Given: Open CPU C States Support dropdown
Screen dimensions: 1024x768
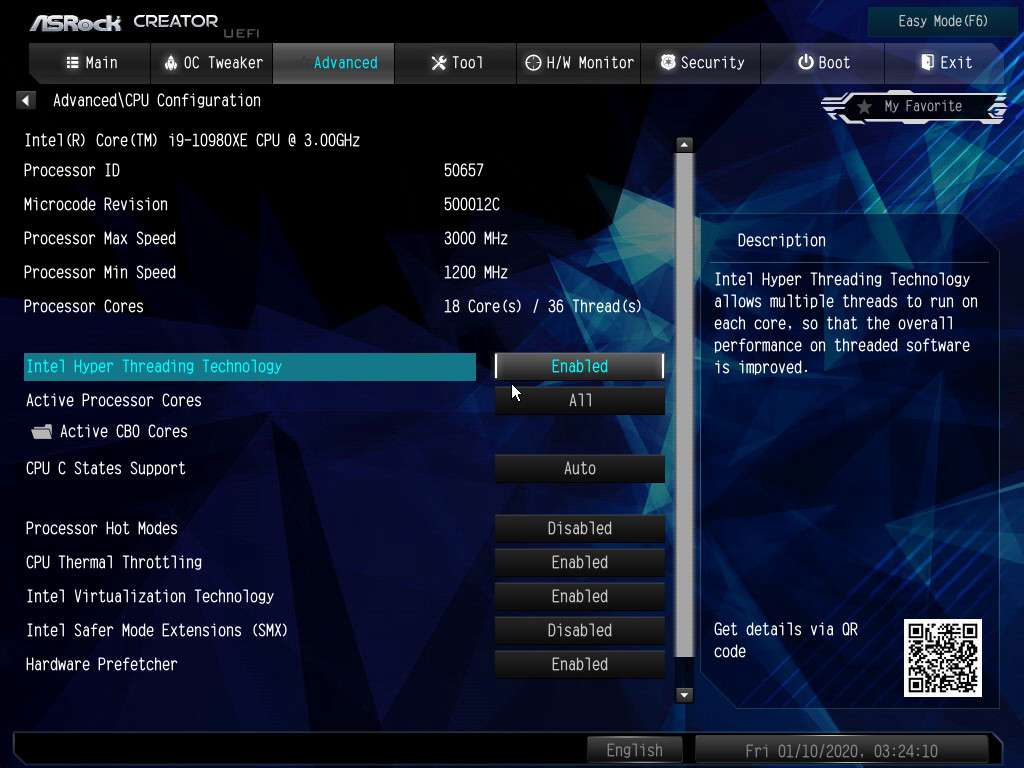Looking at the screenshot, I should [x=579, y=468].
